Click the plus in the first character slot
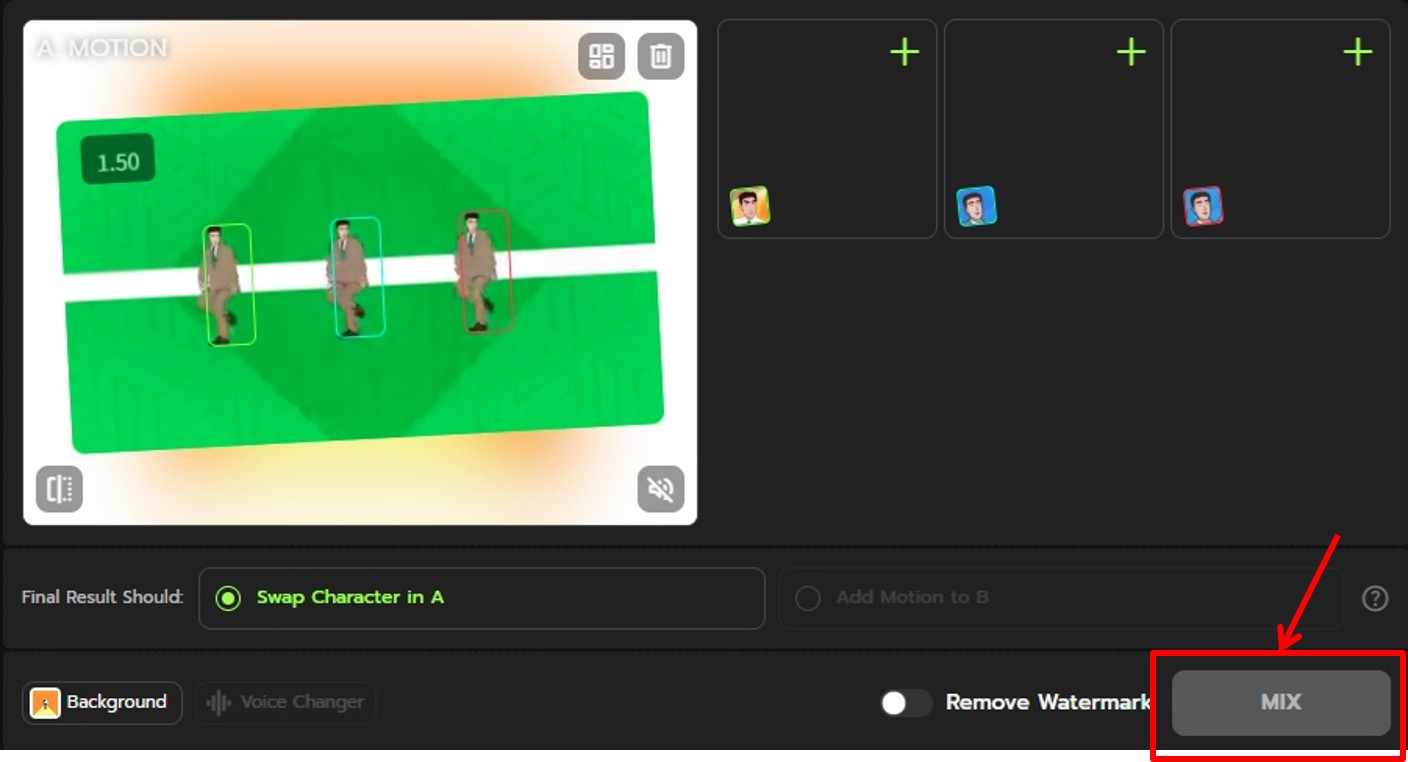The image size is (1408, 762). pos(904,52)
